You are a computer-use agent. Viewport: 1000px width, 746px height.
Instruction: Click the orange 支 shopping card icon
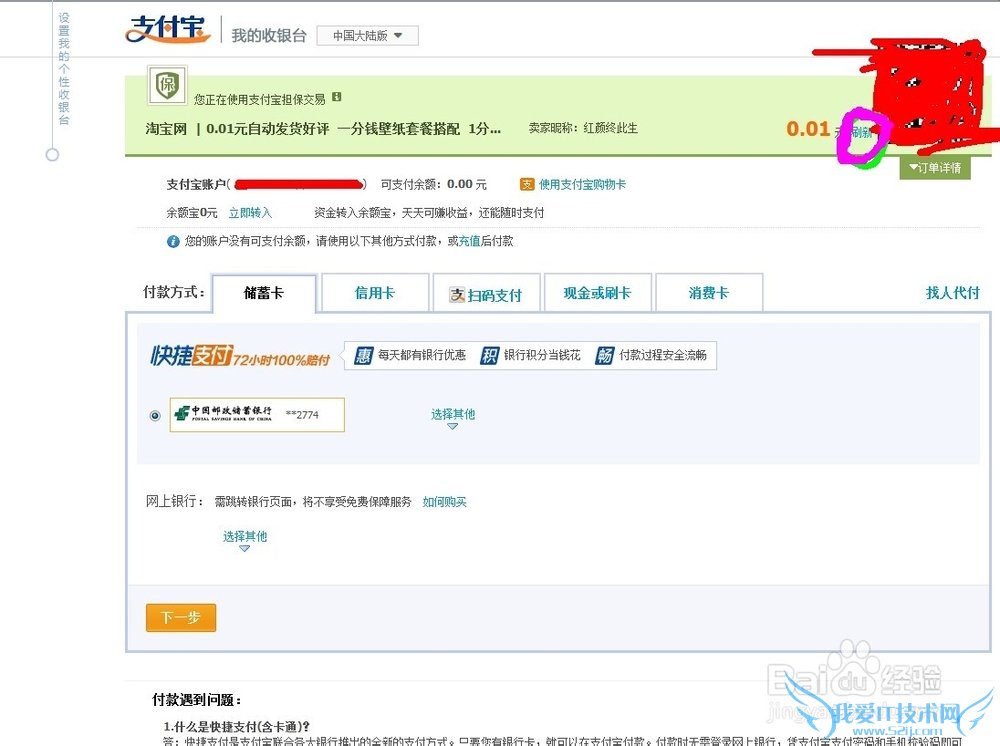point(527,185)
